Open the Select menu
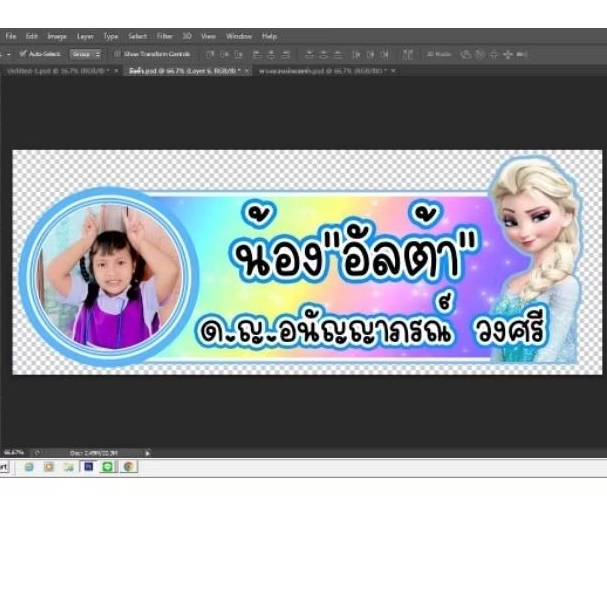 138,36
